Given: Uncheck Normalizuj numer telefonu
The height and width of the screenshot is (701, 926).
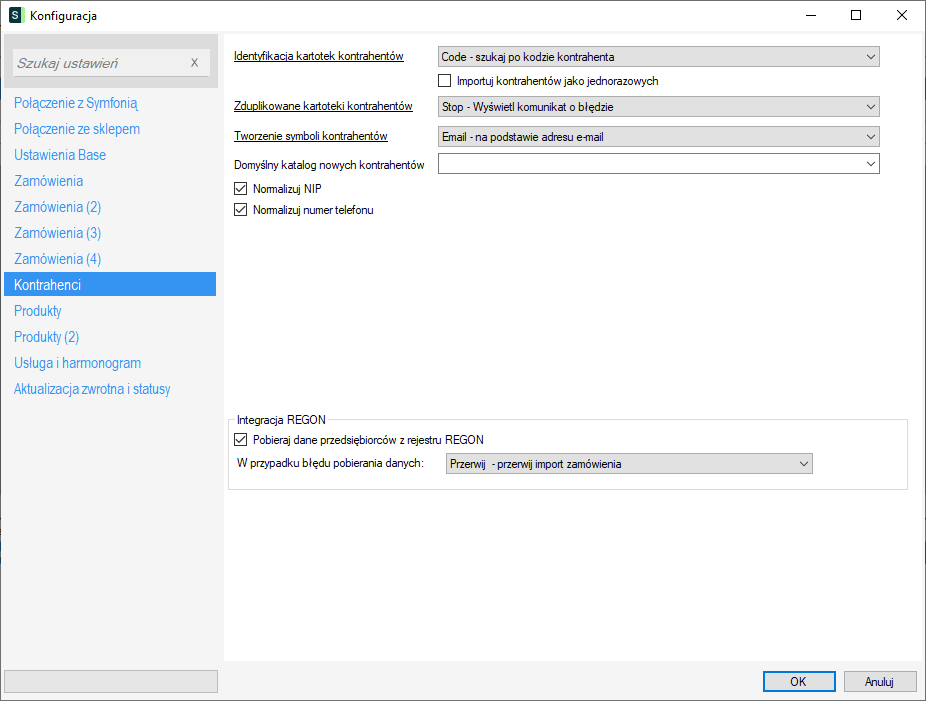Looking at the screenshot, I should point(240,210).
